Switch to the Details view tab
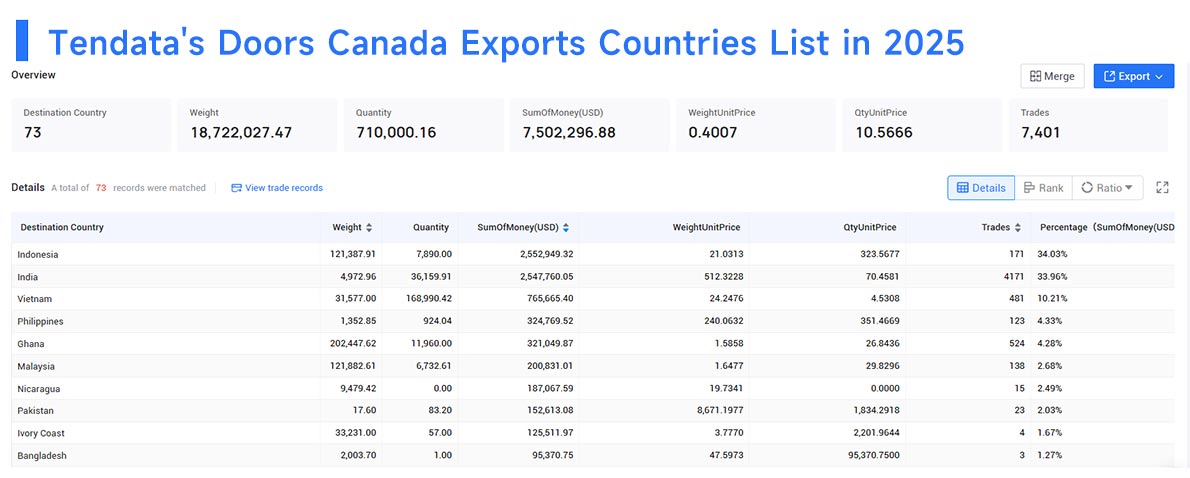The width and height of the screenshot is (1190, 478). point(981,187)
